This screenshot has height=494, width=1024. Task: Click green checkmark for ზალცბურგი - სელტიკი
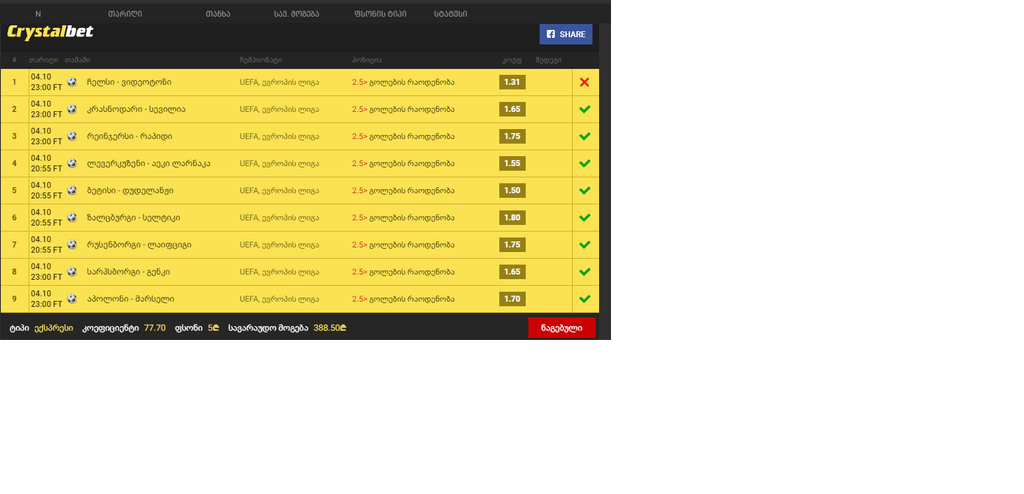[x=584, y=218]
